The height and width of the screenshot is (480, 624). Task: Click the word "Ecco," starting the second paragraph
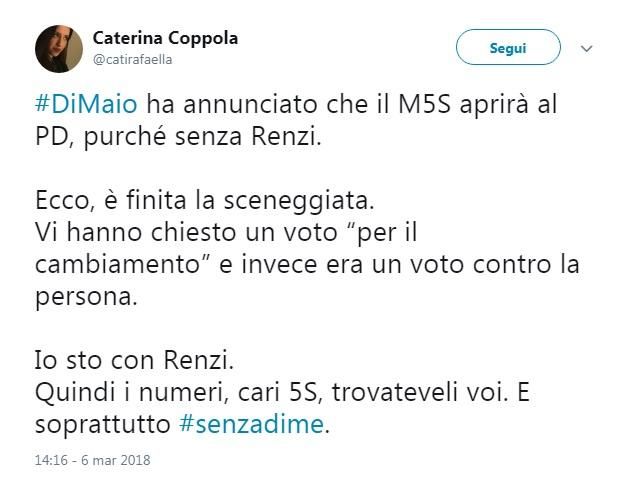[x=62, y=200]
